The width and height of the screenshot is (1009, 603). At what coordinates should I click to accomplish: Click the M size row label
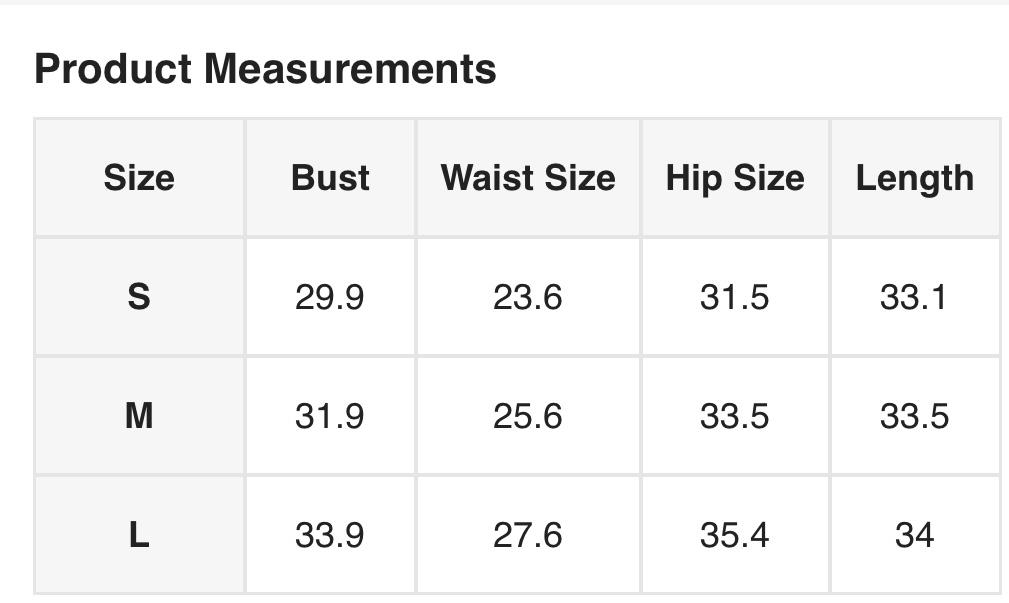pos(139,416)
